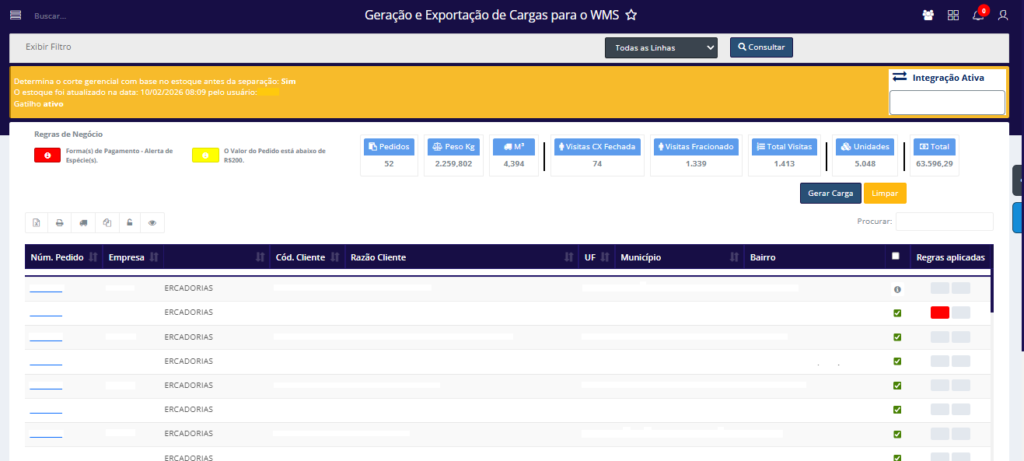Screen dimensions: 1024x461
Task: Click the print icon above the table
Action: click(60, 222)
